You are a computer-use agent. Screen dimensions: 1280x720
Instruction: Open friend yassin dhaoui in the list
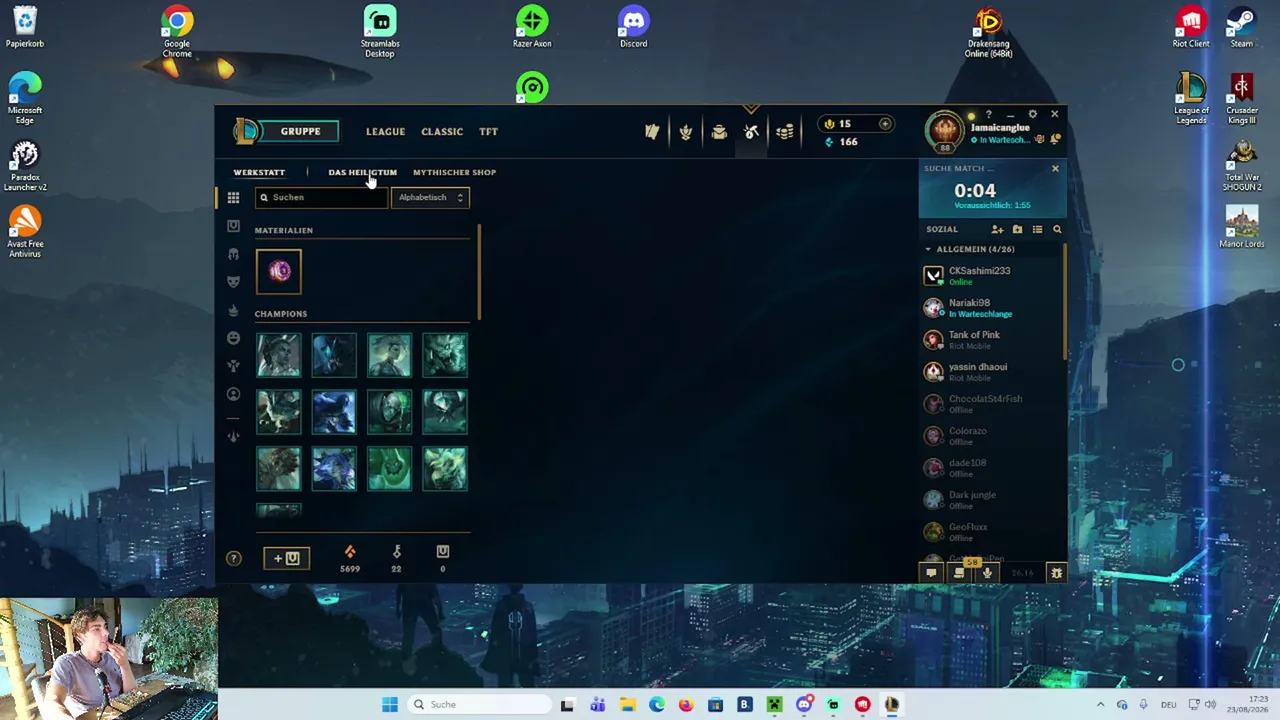(990, 371)
